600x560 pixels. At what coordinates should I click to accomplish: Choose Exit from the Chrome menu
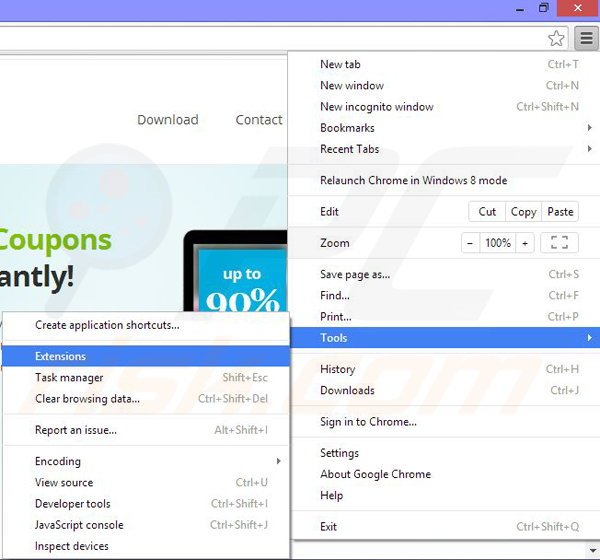point(445,527)
